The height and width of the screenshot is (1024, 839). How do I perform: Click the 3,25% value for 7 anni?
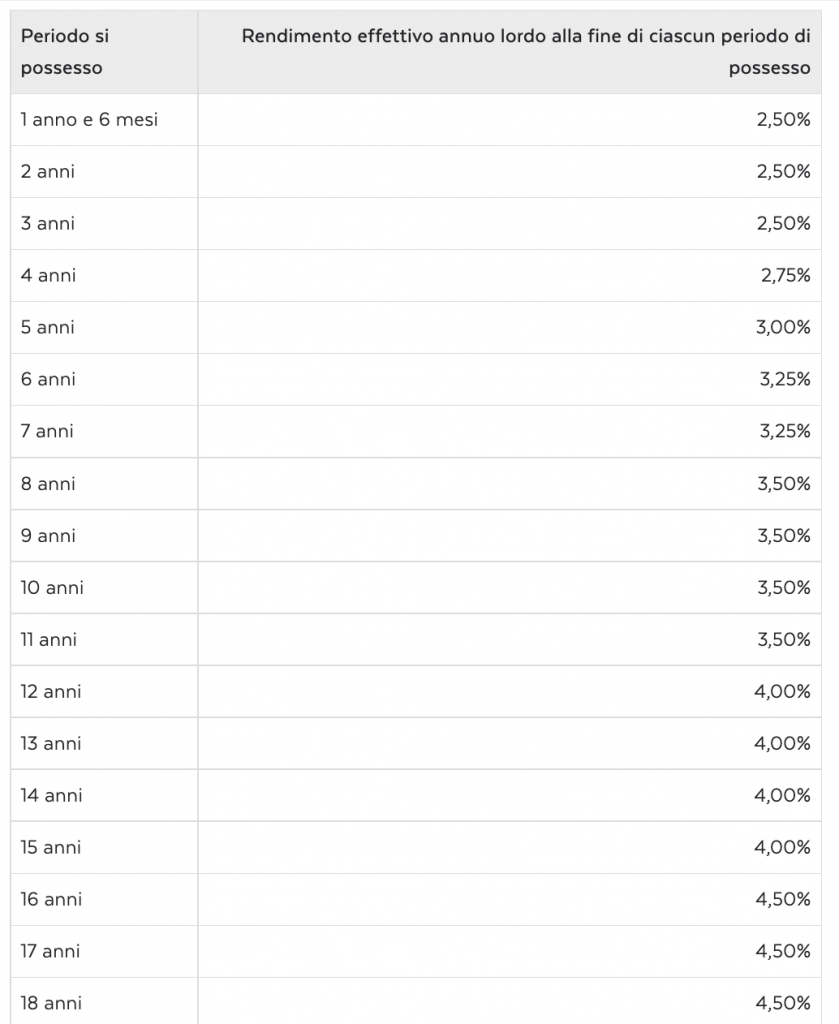coord(785,431)
